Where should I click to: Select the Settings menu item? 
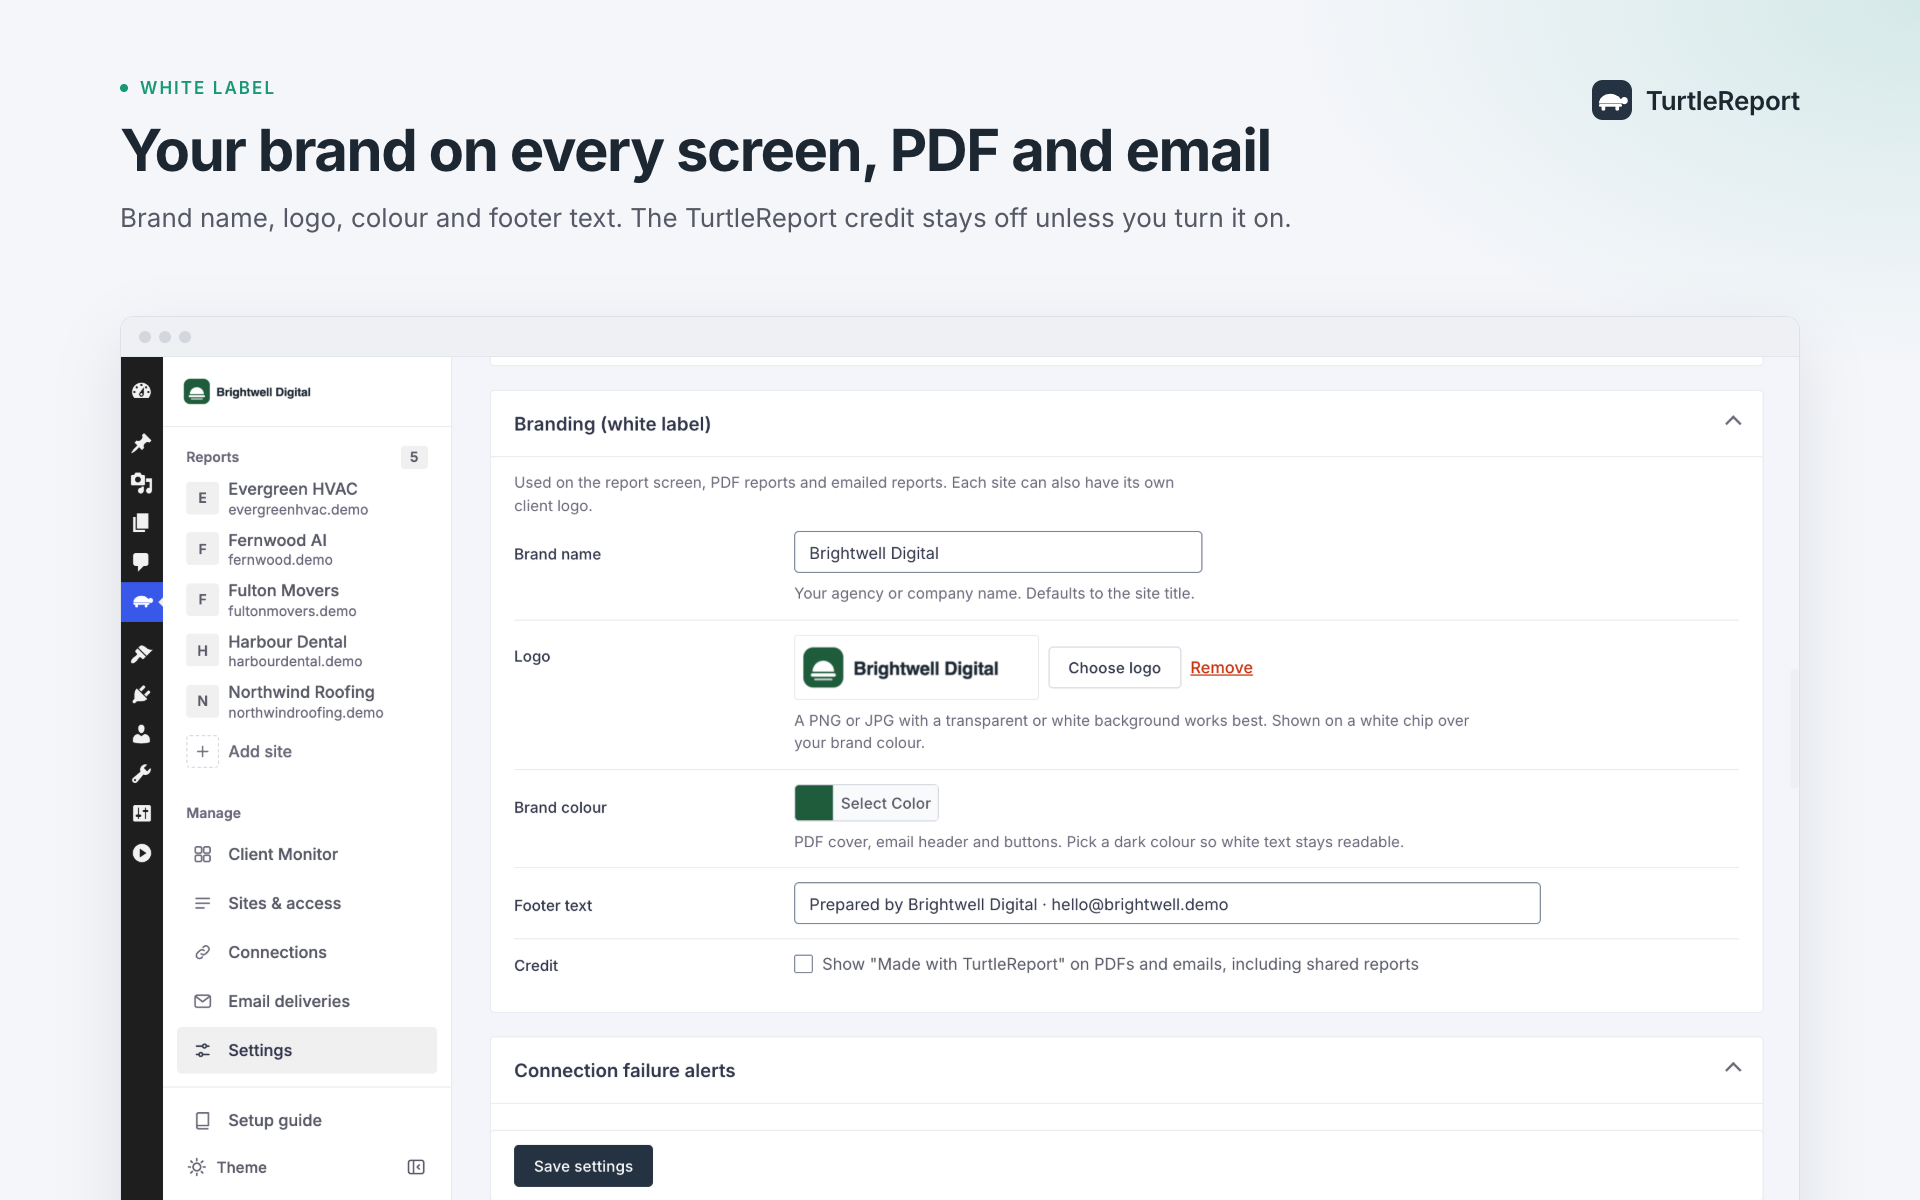click(x=307, y=1050)
